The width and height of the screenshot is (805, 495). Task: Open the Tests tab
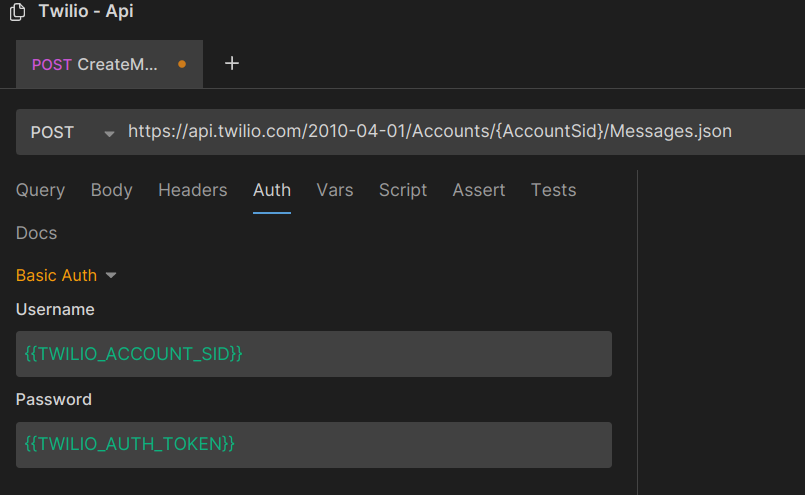[553, 190]
